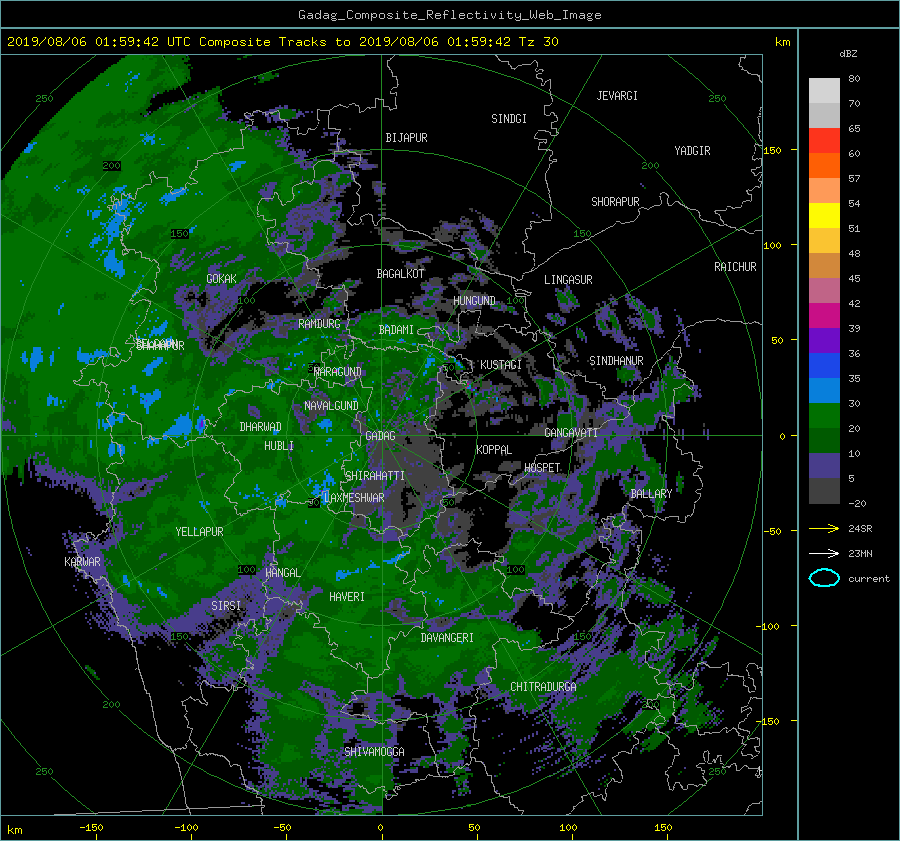Viewport: 900px width, 841px height.
Task: Click the KARWAR city label
Action: coord(82,562)
